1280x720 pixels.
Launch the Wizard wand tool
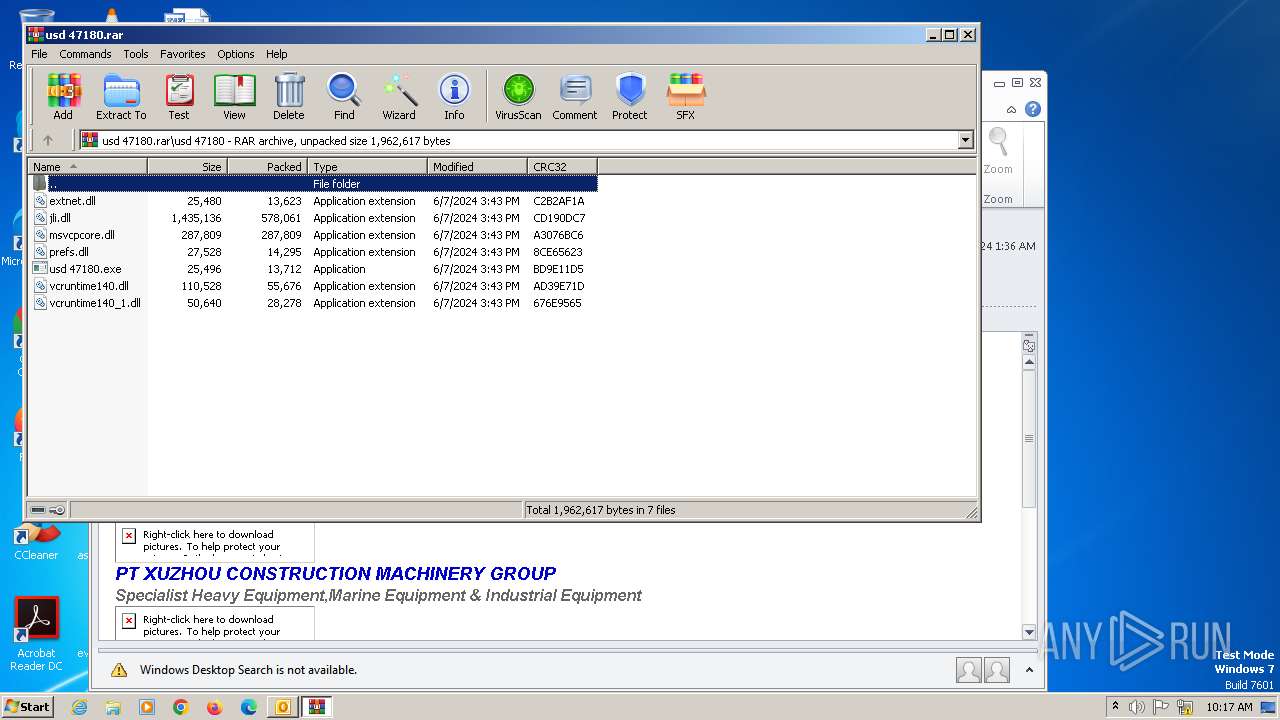tap(399, 97)
